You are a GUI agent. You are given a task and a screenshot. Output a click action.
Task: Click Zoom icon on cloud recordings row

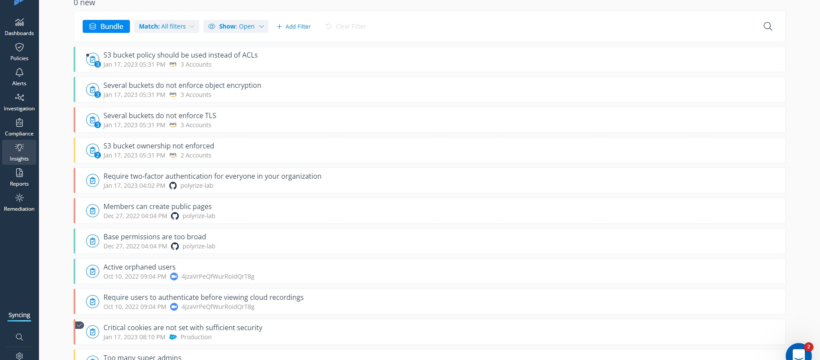174,307
